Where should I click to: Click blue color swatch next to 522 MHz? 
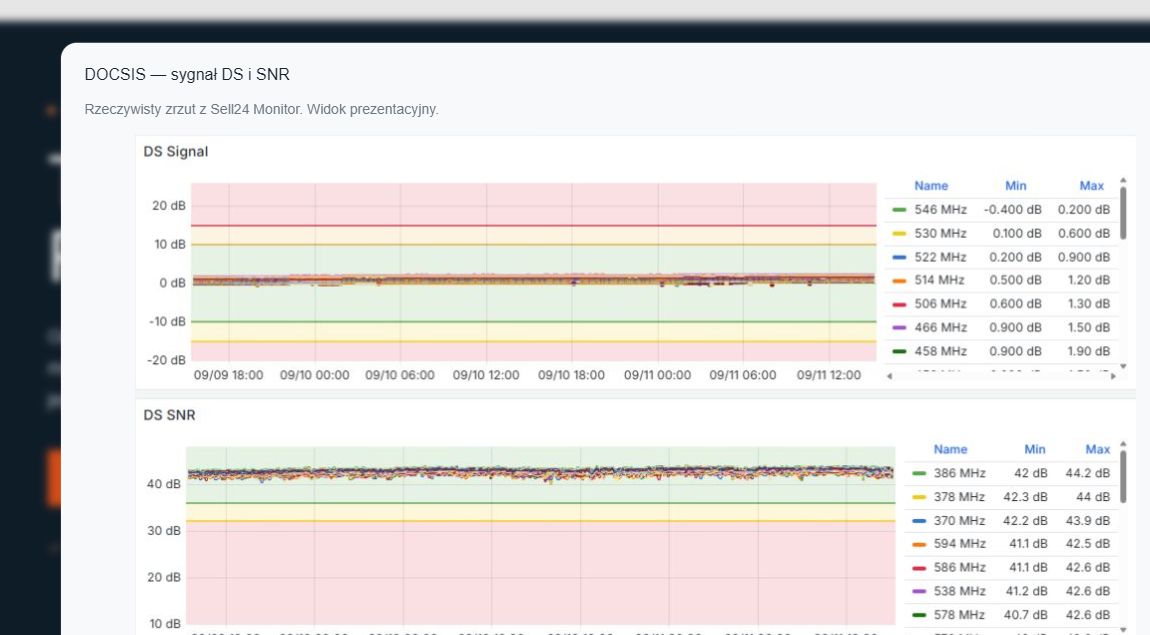click(899, 257)
